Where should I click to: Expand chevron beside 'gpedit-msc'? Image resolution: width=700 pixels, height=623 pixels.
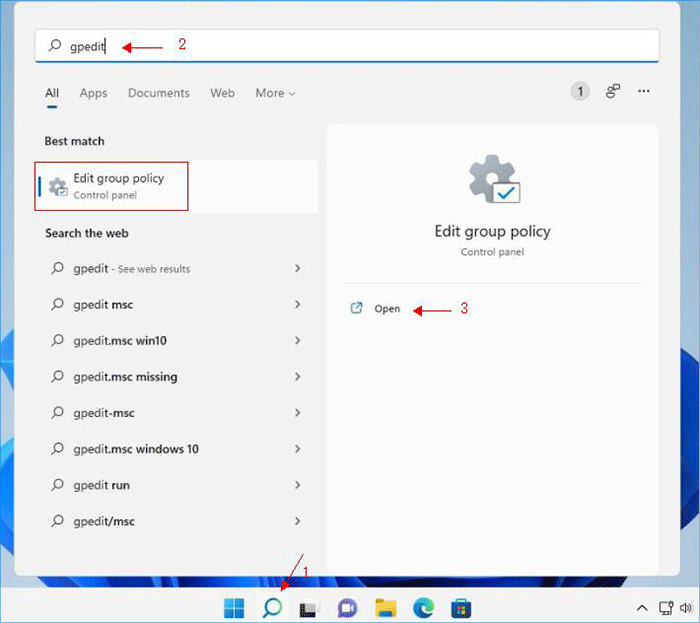click(x=297, y=413)
